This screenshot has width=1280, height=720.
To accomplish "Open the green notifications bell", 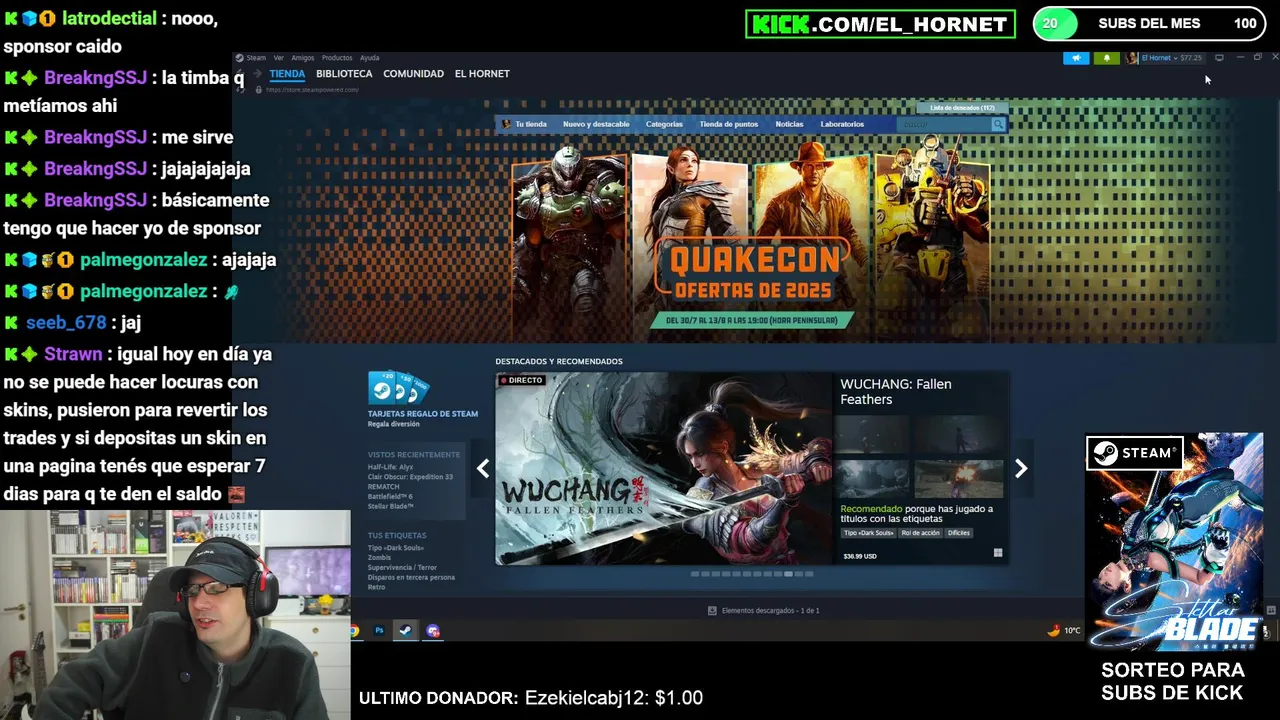I will click(1106, 58).
